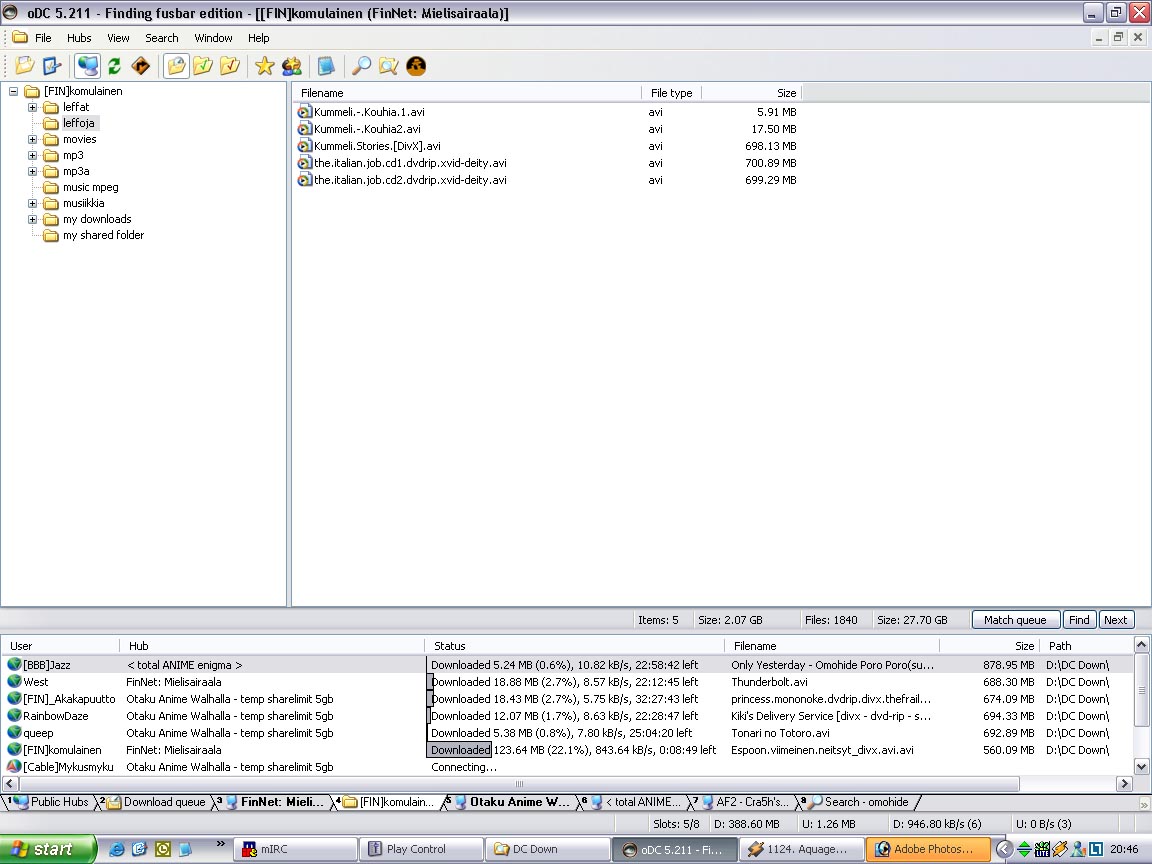The height and width of the screenshot is (864, 1152).
Task: Switch to the Public Hubs tab
Action: tap(50, 802)
